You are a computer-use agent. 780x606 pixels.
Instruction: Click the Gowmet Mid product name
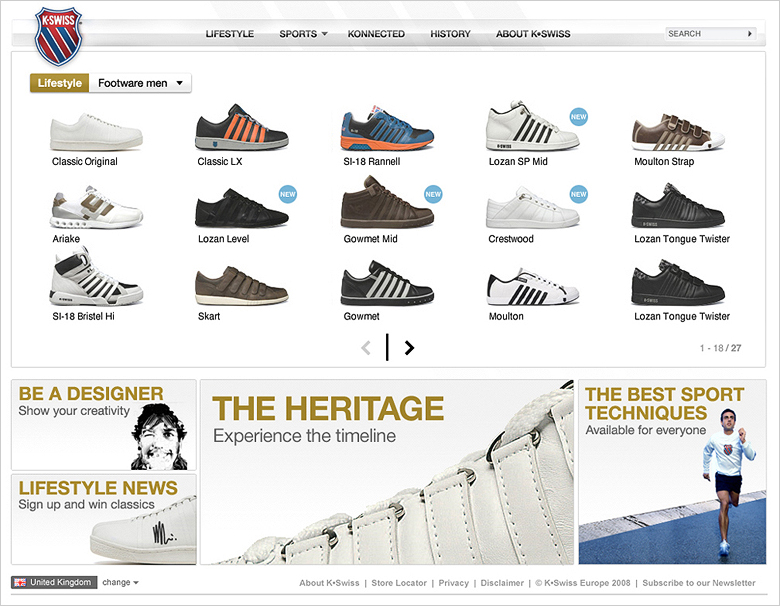[x=371, y=239]
